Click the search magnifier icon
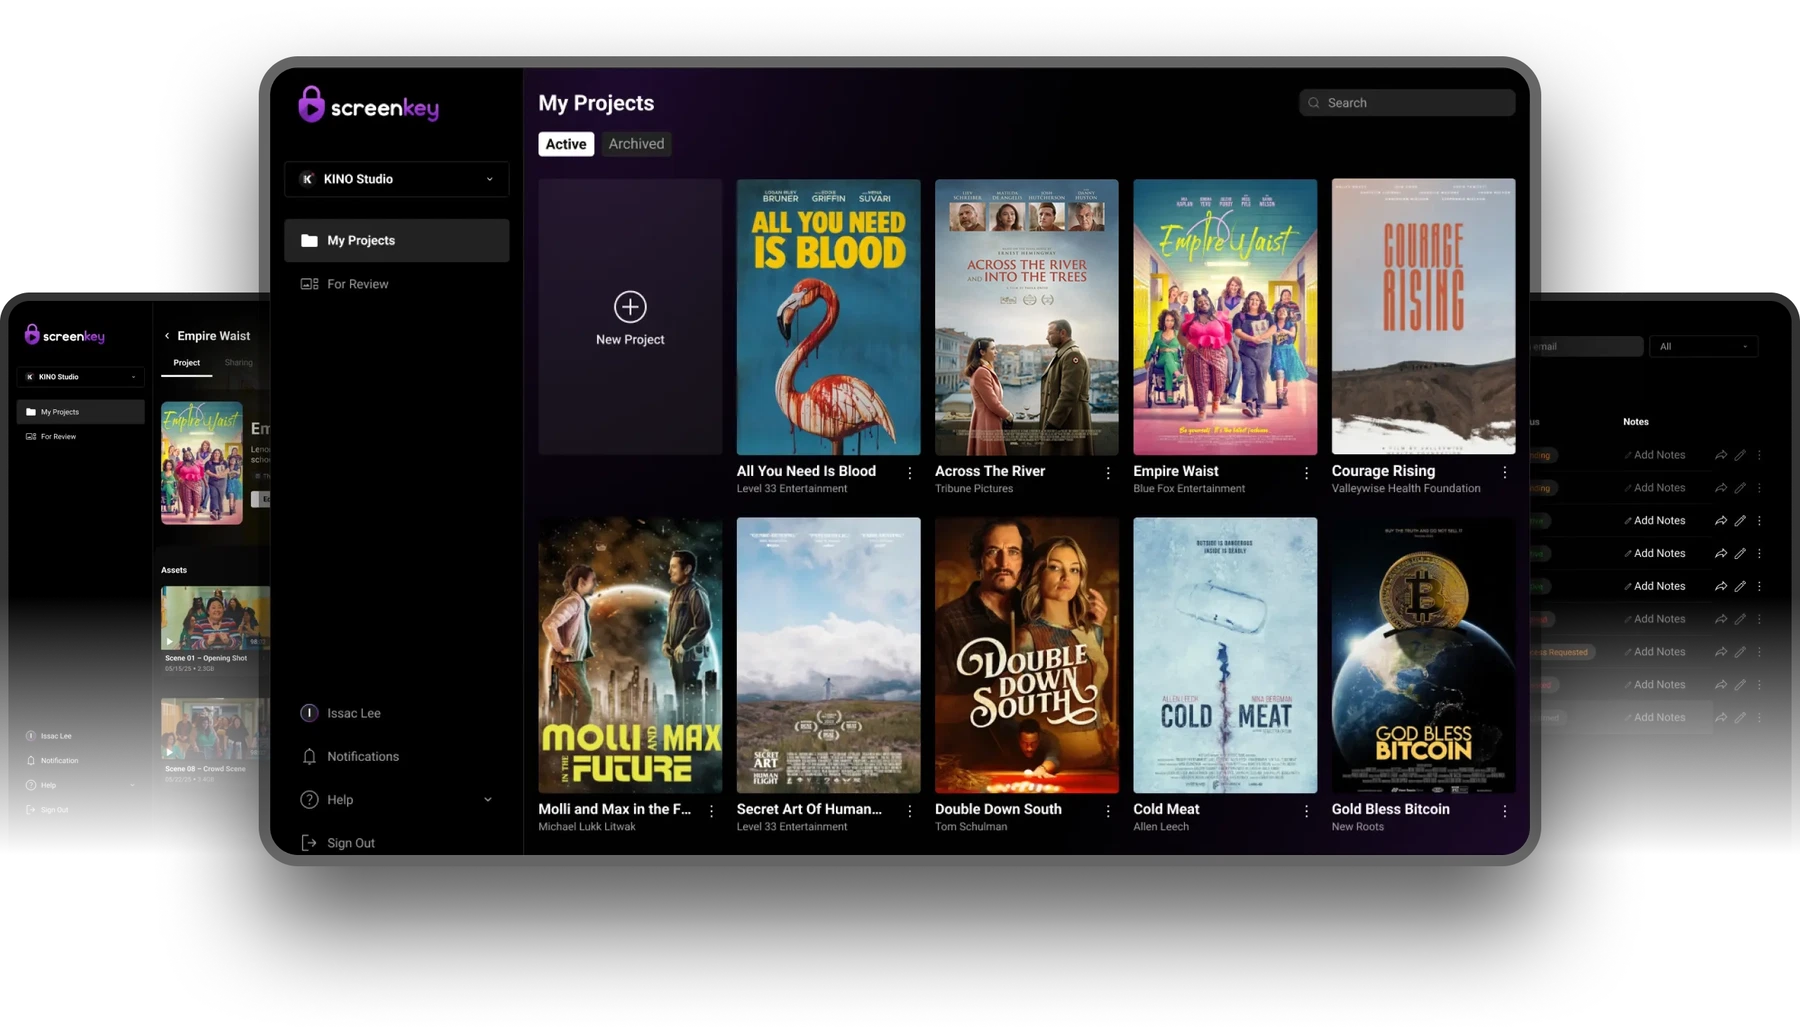Image resolution: width=1800 pixels, height=1035 pixels. 1314,103
